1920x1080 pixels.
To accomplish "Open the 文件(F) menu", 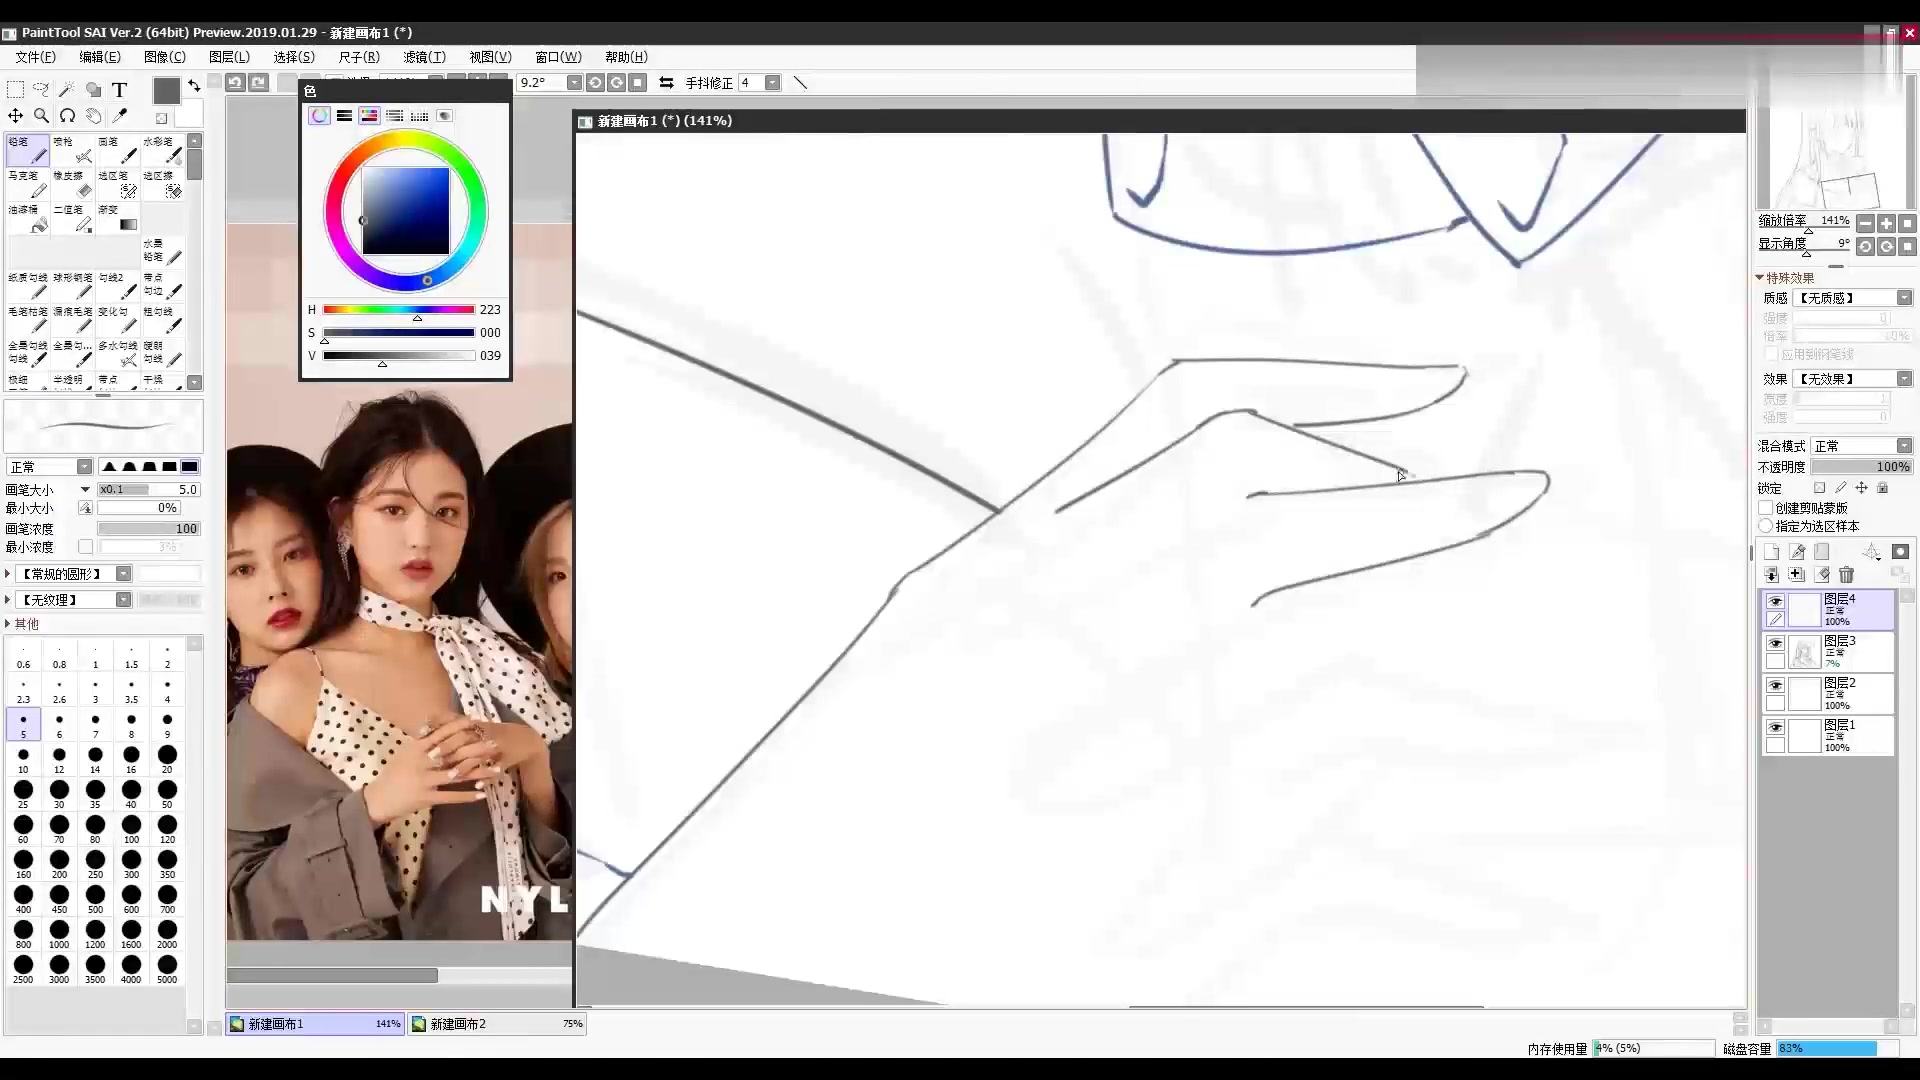I will 35,57.
